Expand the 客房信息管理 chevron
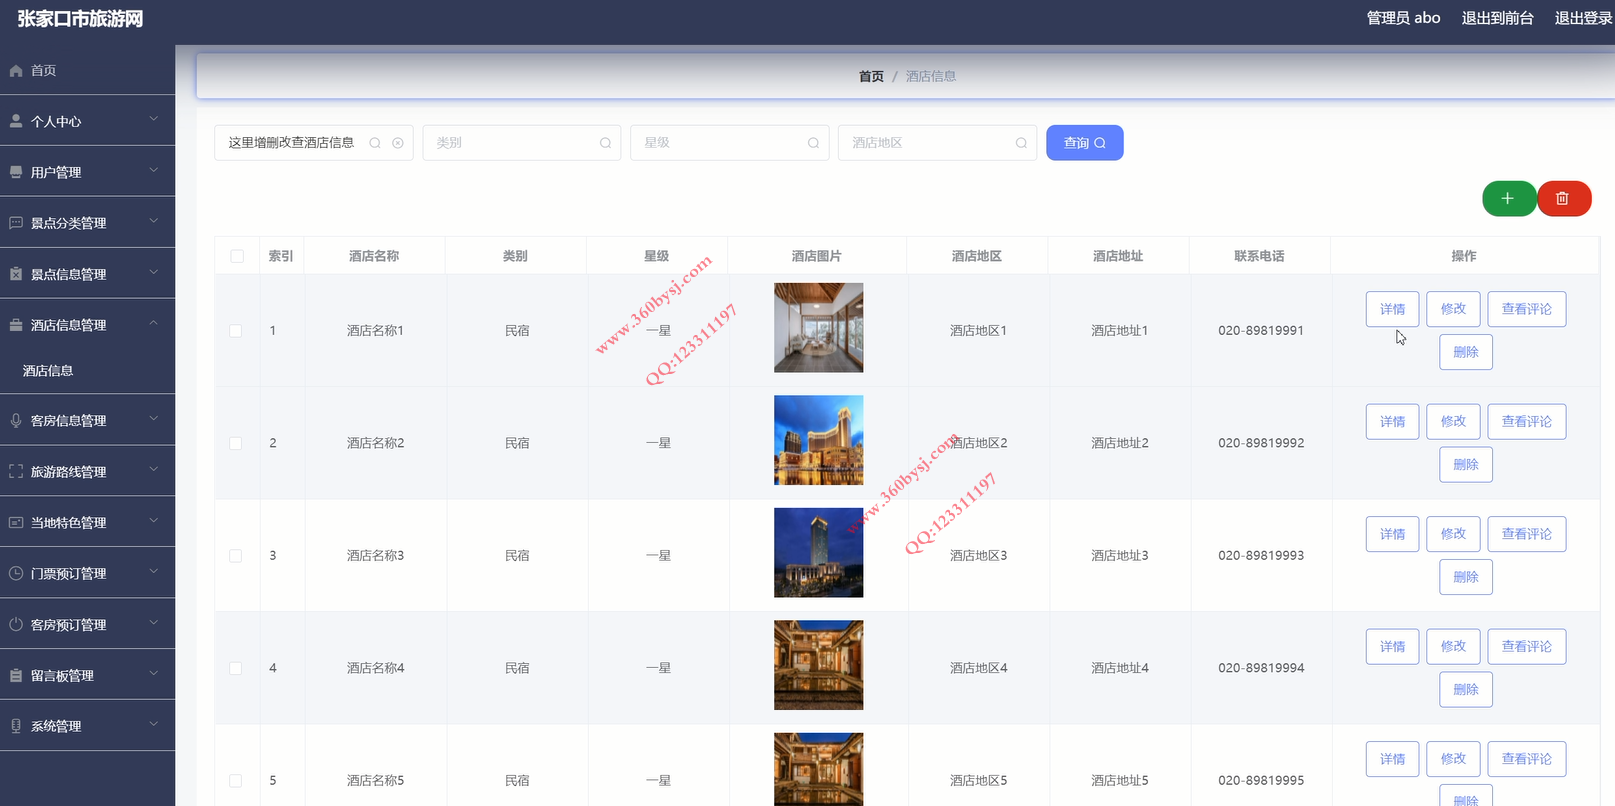The width and height of the screenshot is (1615, 806). tap(154, 419)
